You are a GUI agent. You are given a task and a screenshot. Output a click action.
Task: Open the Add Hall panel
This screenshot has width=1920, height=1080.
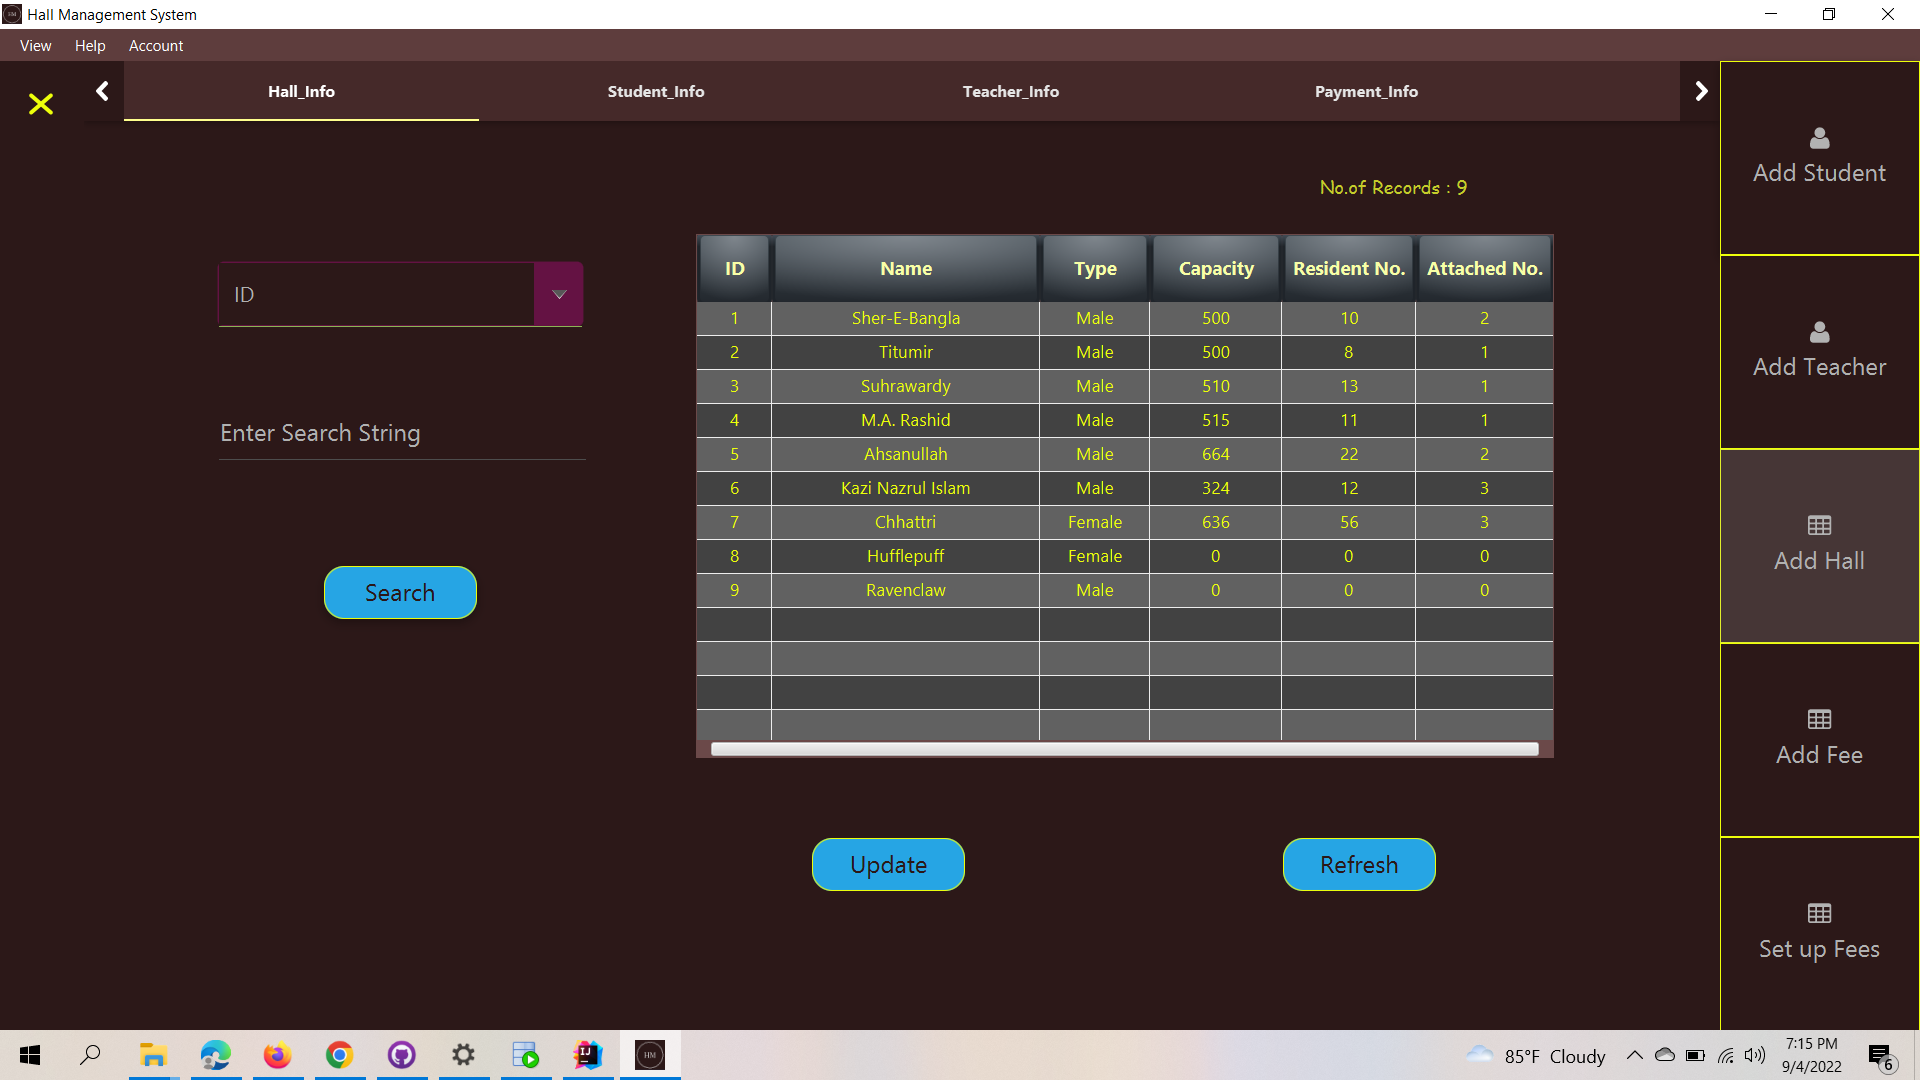(1818, 545)
